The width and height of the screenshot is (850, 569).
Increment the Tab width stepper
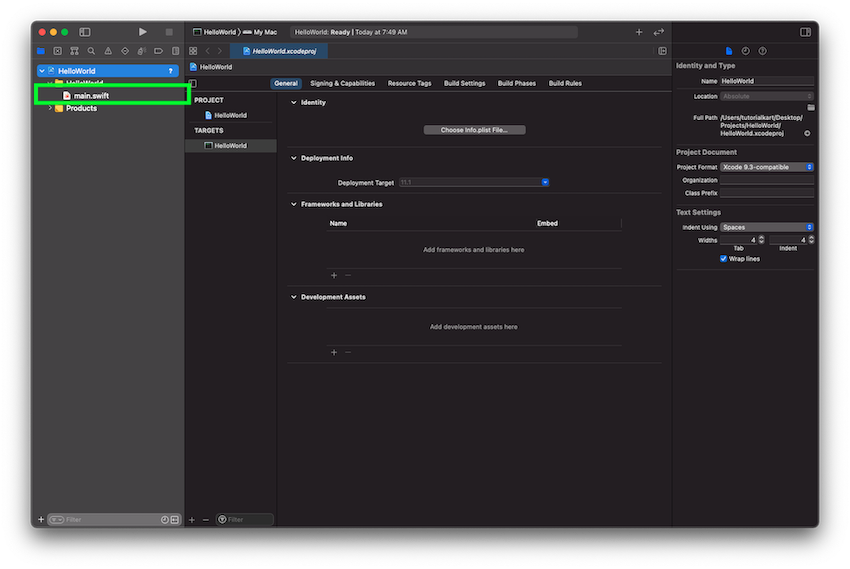[761, 237]
